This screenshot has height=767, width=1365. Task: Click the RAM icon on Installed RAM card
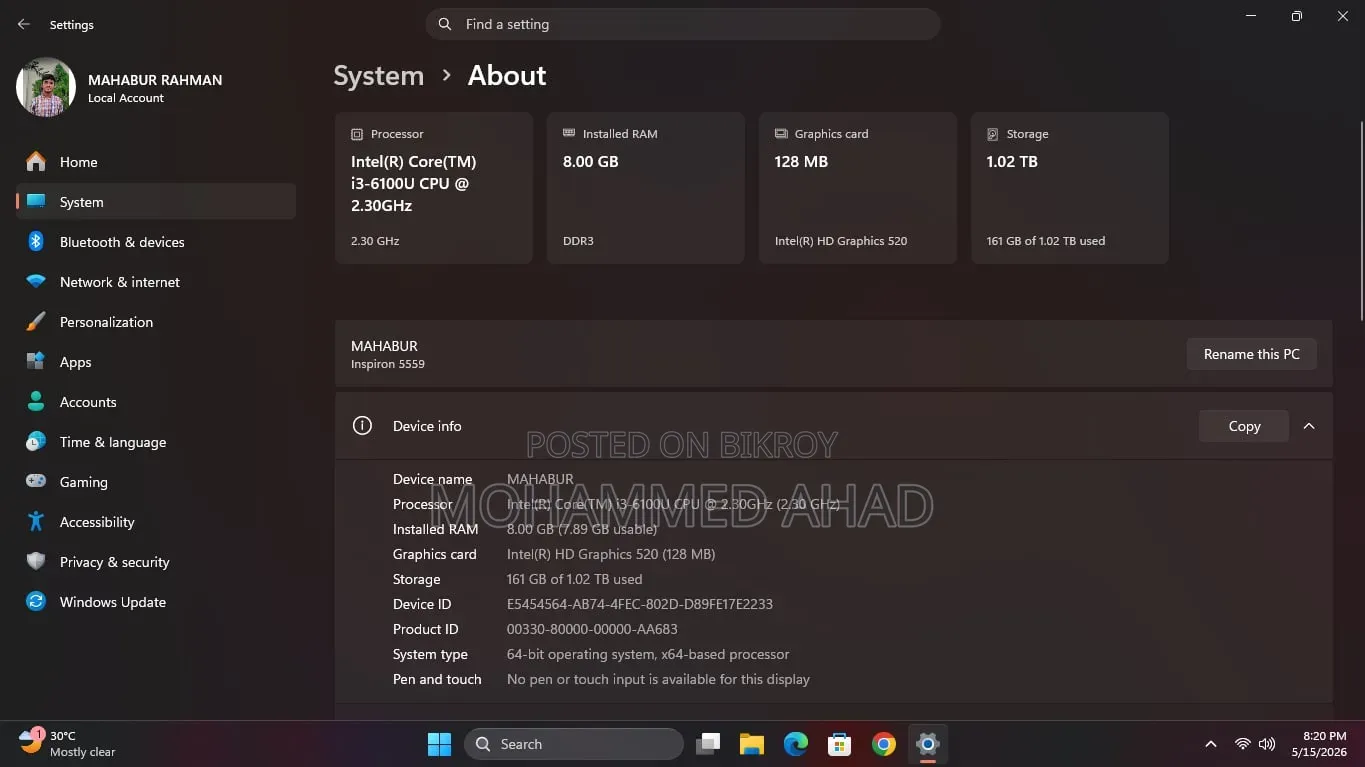(569, 133)
